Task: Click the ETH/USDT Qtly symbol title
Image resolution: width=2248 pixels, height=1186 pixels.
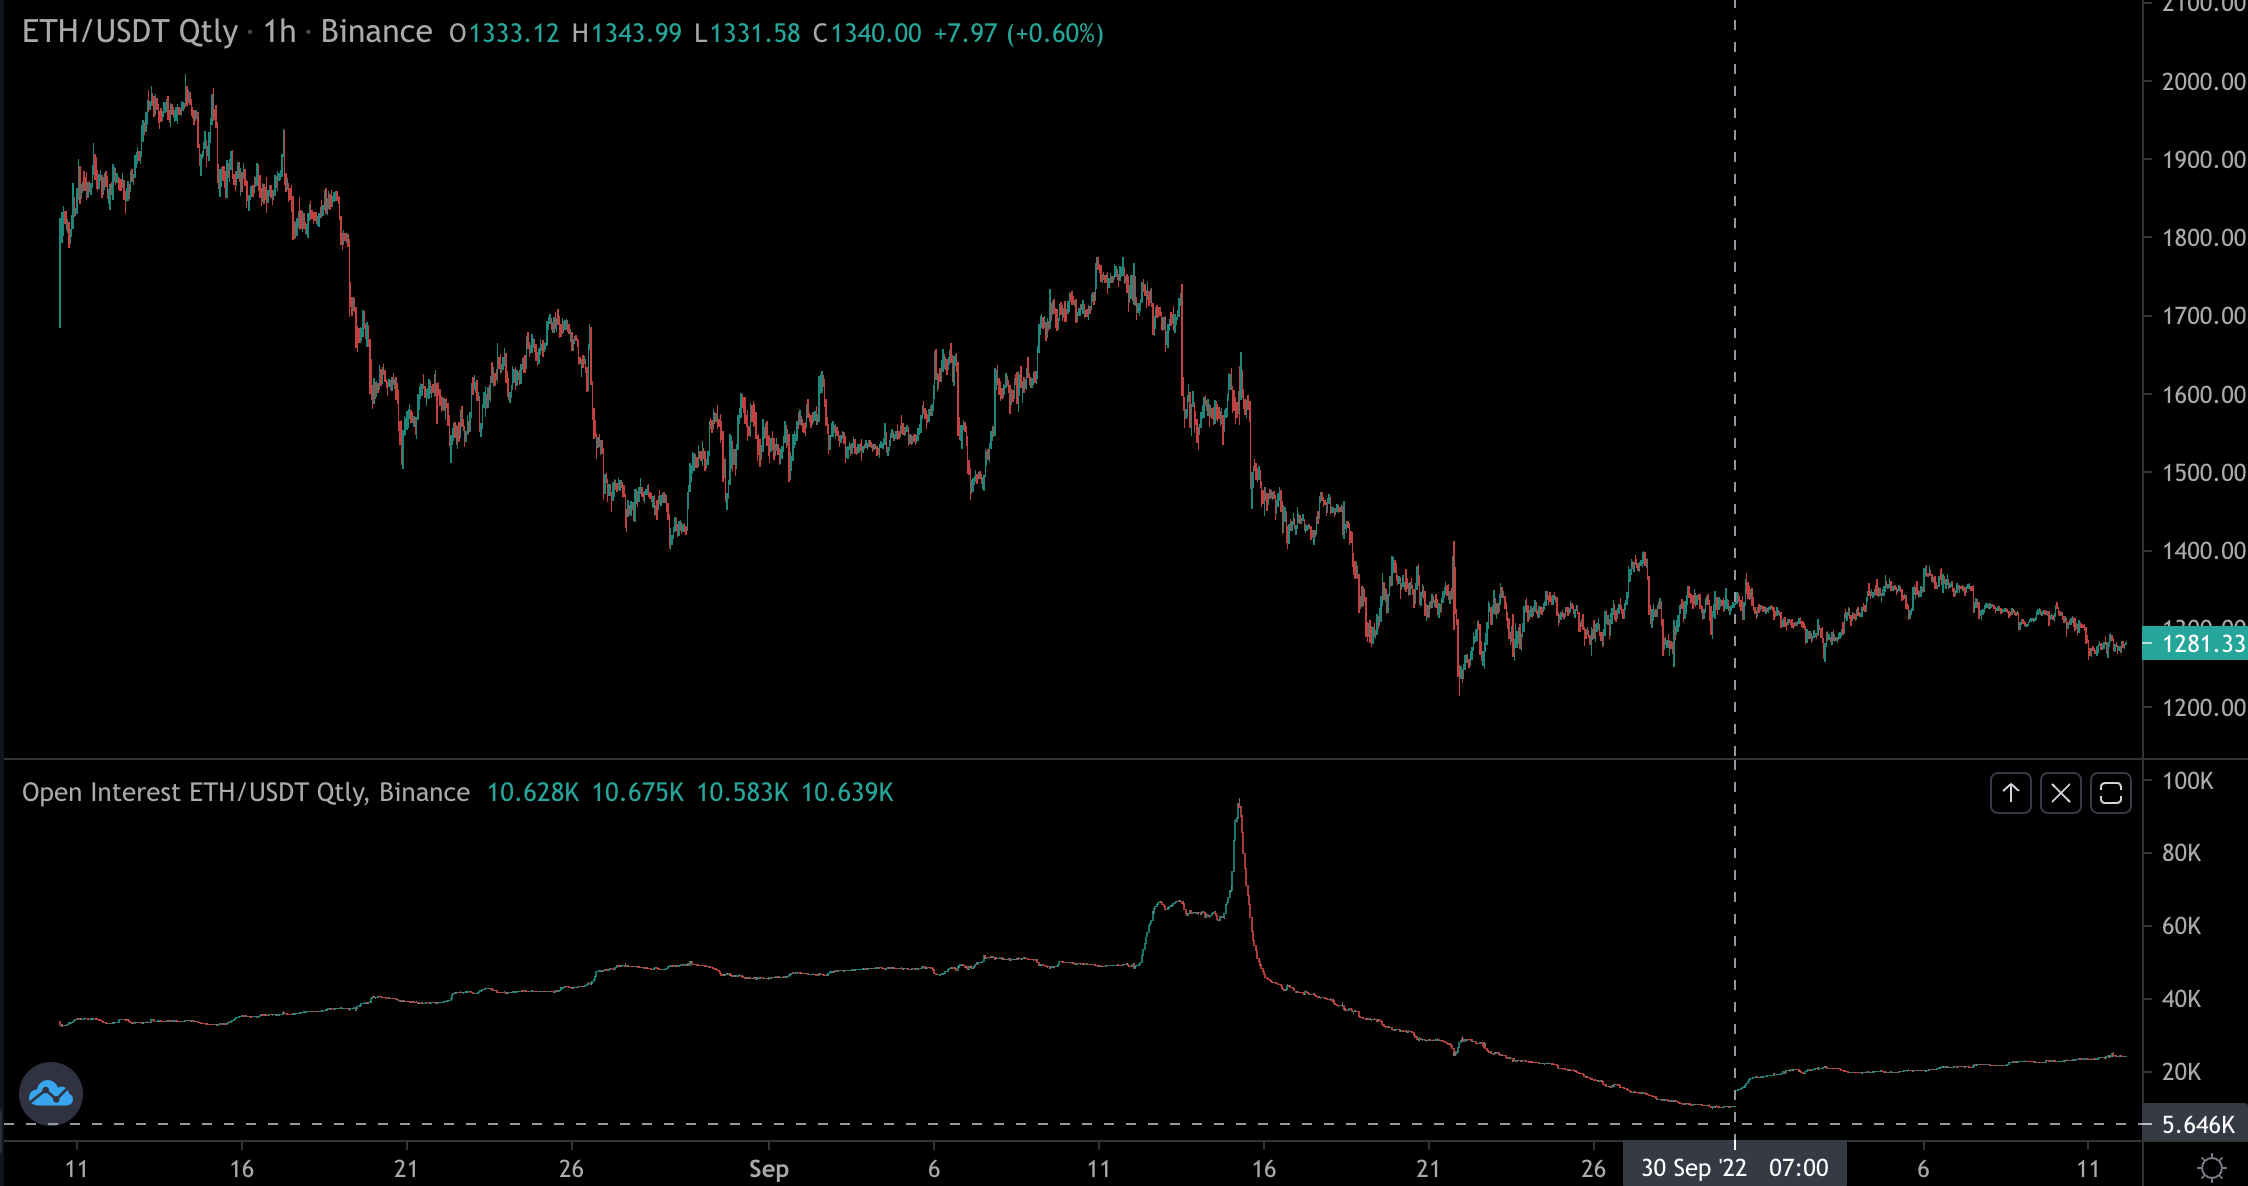Action: coord(130,32)
